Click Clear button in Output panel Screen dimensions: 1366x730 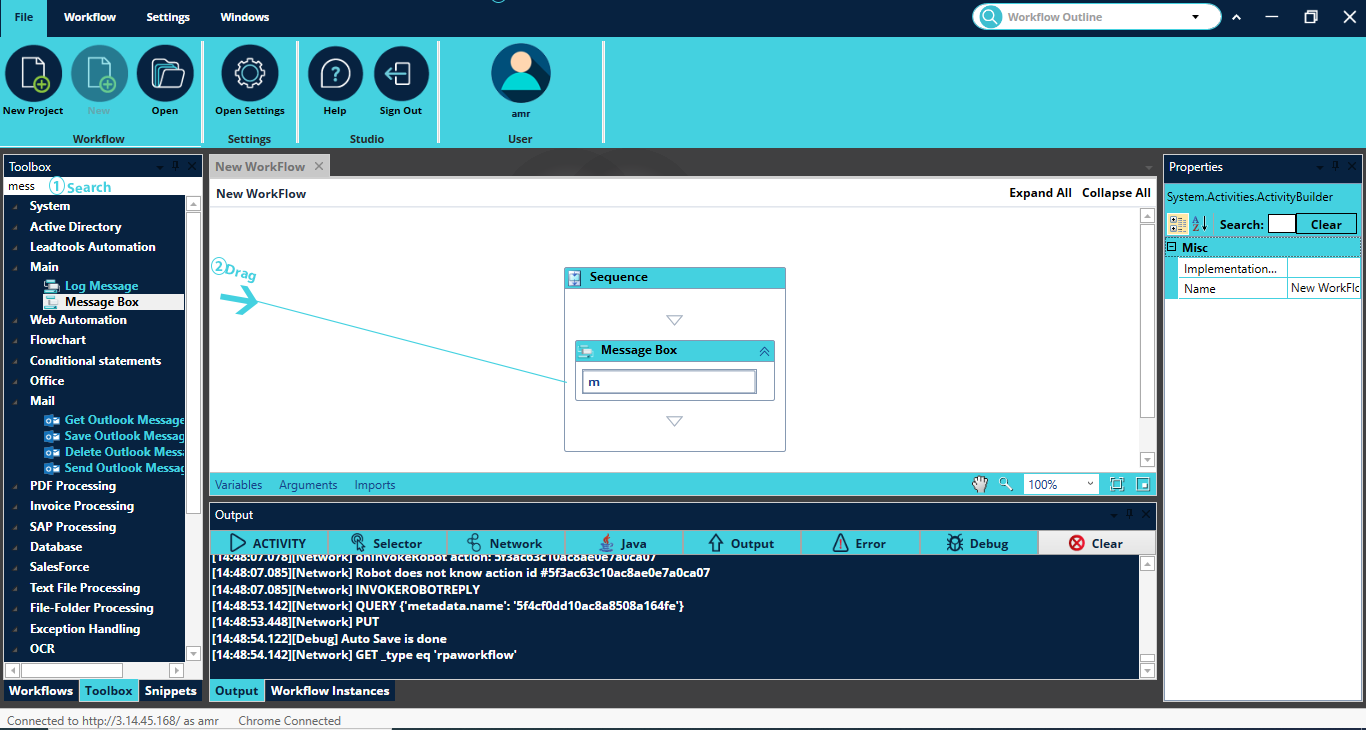tap(1096, 543)
